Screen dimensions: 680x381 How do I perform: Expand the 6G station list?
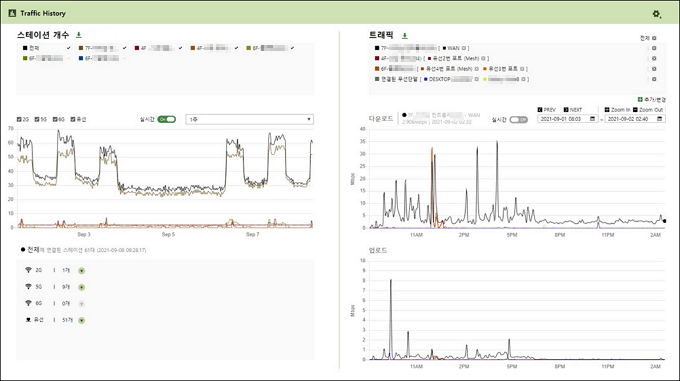coord(82,304)
